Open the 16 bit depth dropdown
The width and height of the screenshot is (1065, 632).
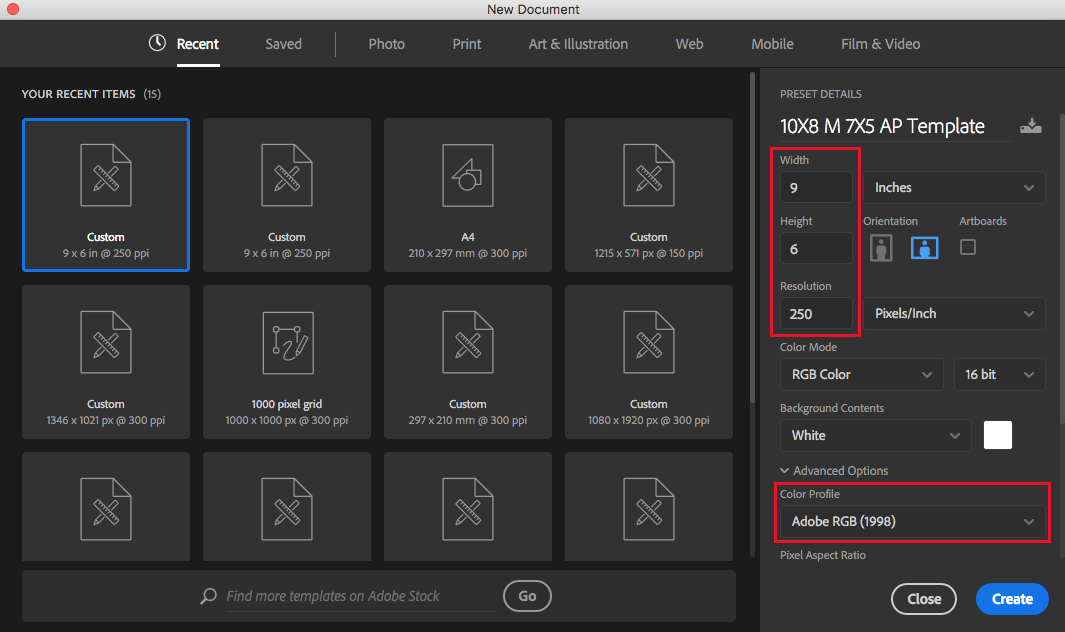tap(999, 374)
